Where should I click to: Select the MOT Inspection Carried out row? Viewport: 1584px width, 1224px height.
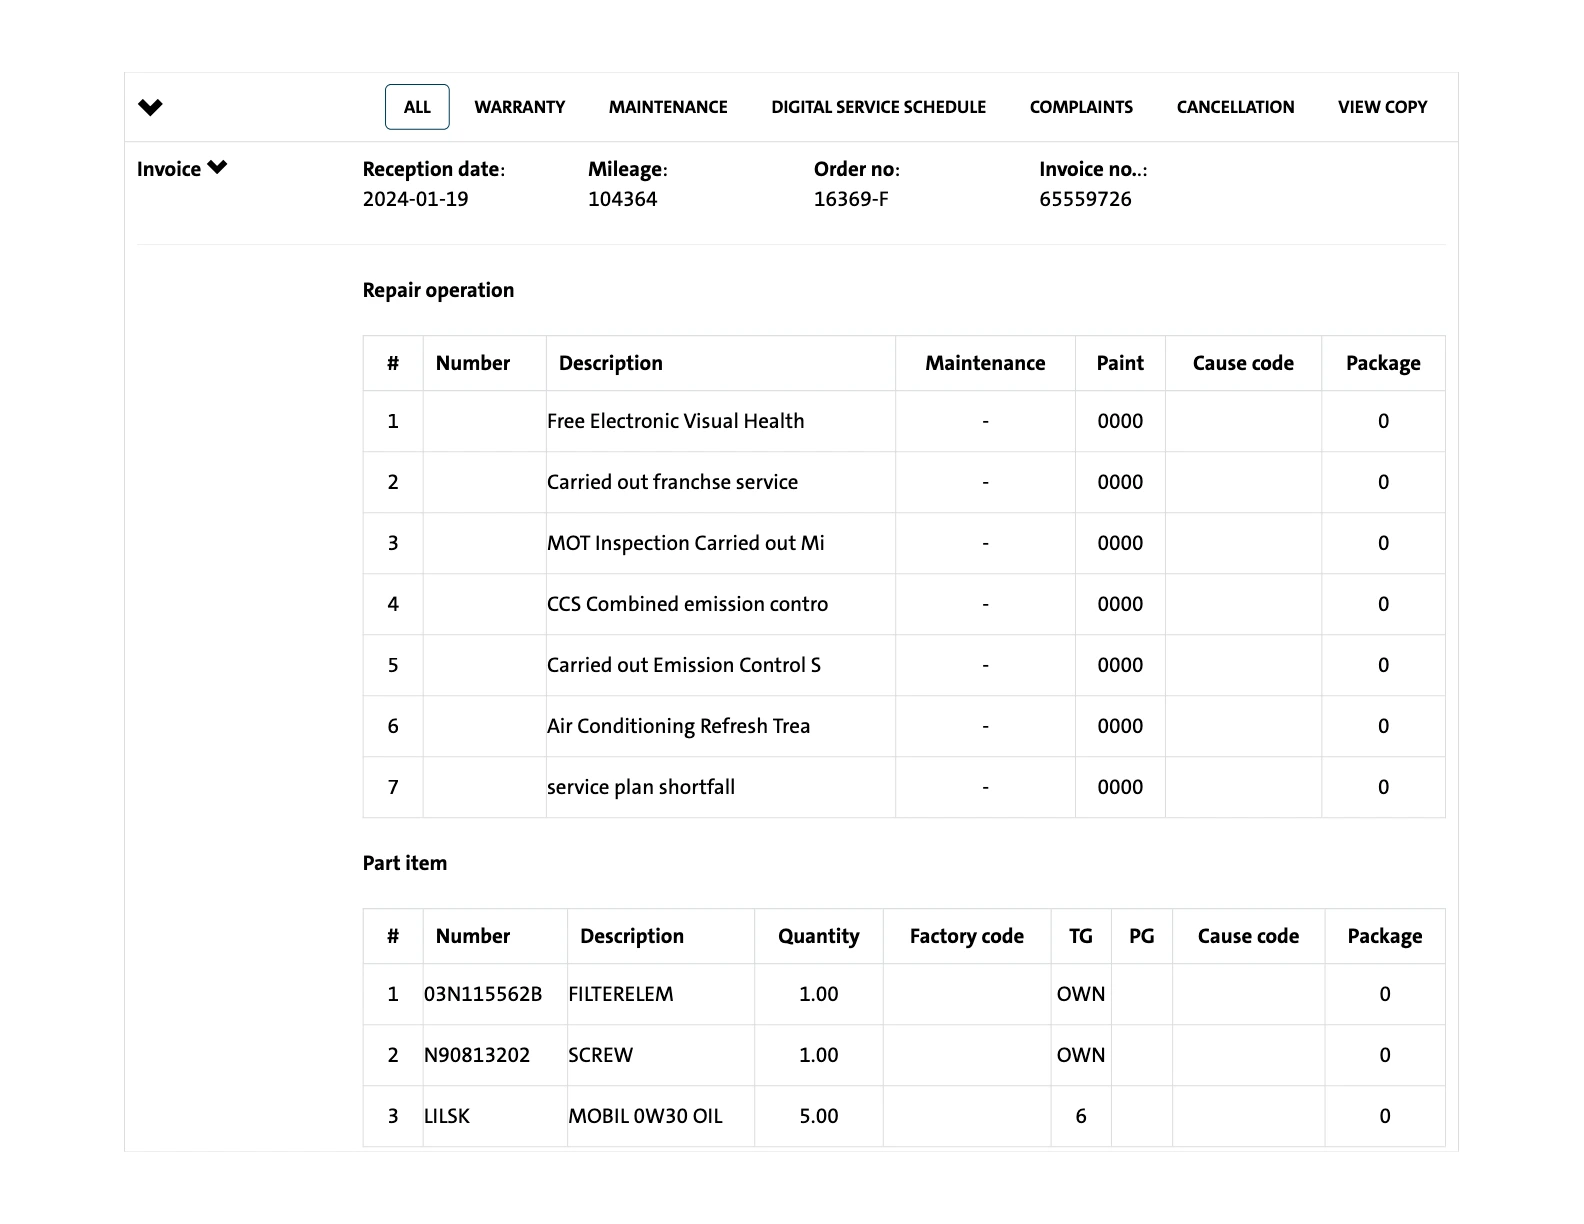coord(685,543)
